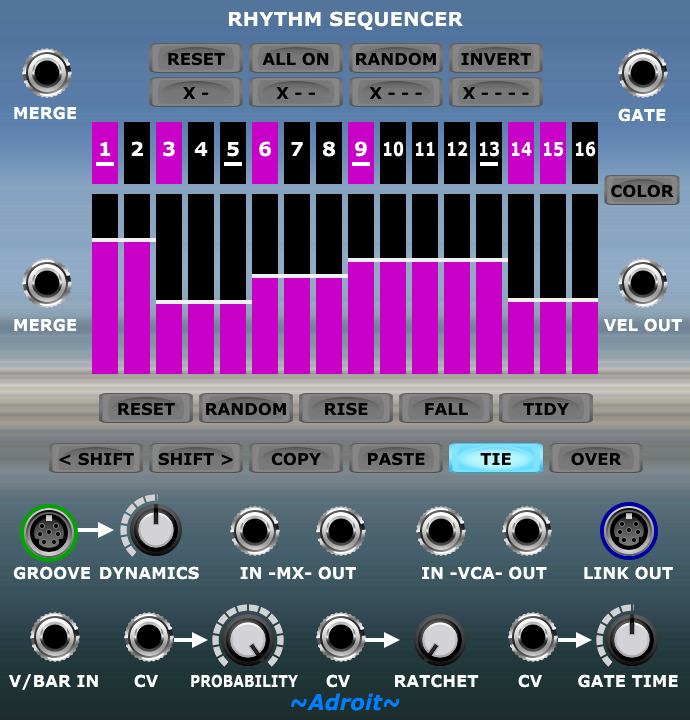The height and width of the screenshot is (720, 690).
Task: Toggle step 3 off
Action: (169, 153)
